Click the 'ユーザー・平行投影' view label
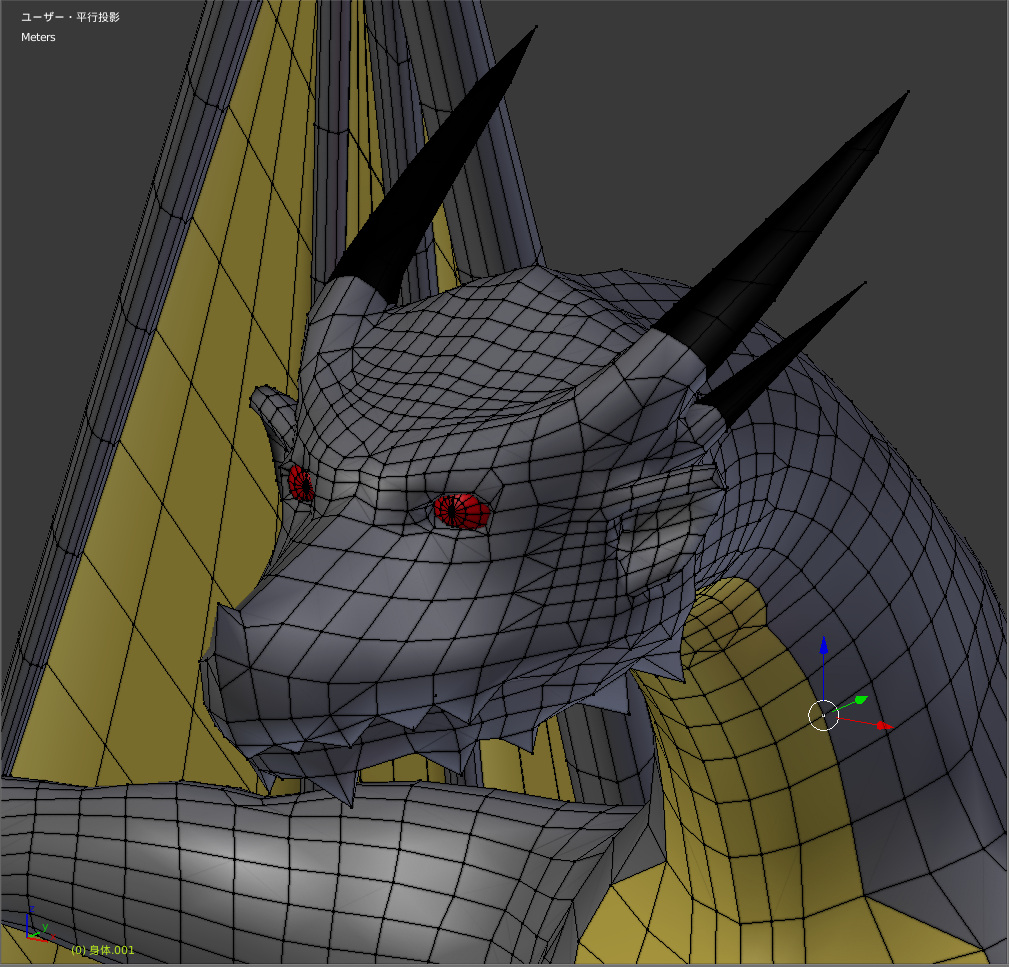1009x967 pixels. [70, 17]
